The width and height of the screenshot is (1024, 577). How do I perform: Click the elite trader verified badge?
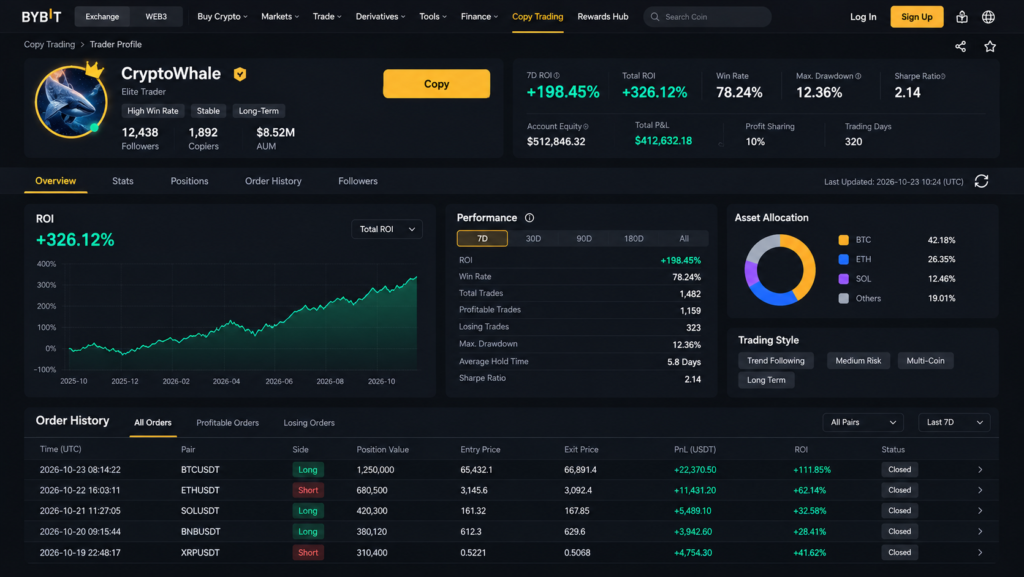coord(240,74)
